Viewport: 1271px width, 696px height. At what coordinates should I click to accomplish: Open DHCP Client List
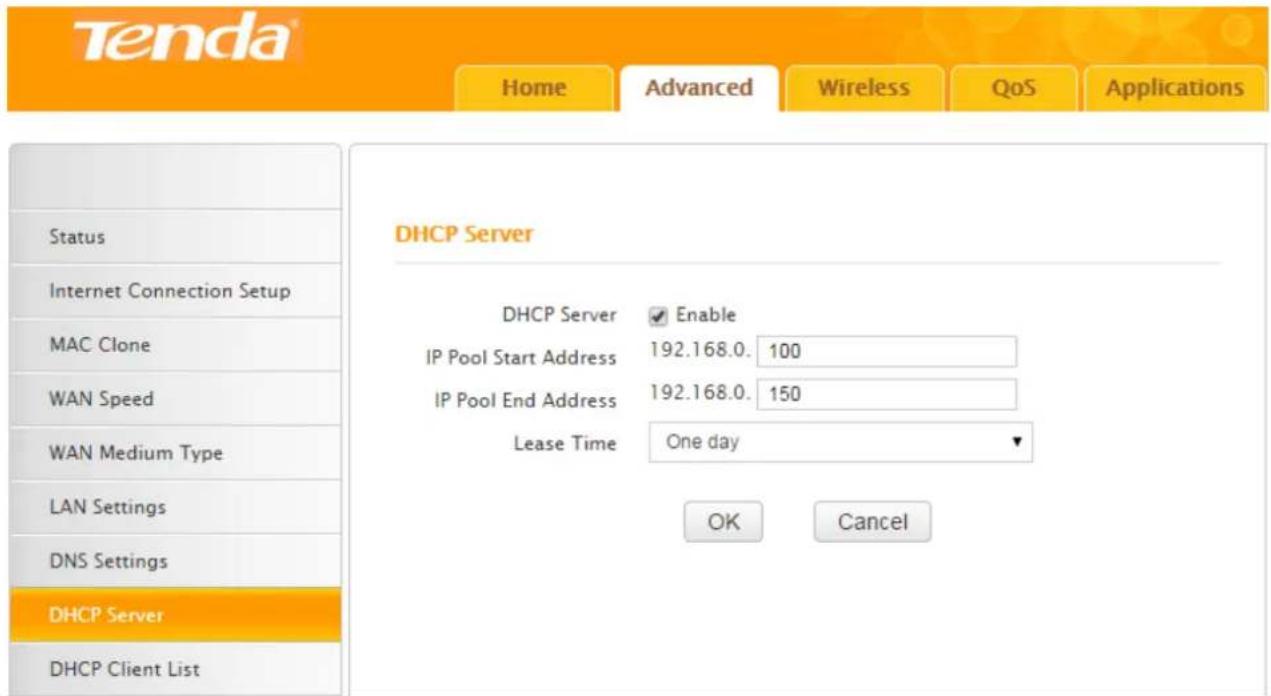click(x=175, y=669)
